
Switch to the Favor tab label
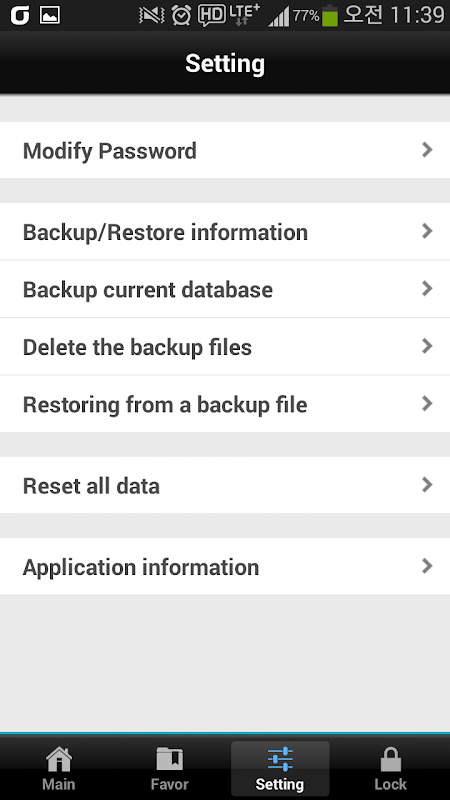click(x=169, y=784)
